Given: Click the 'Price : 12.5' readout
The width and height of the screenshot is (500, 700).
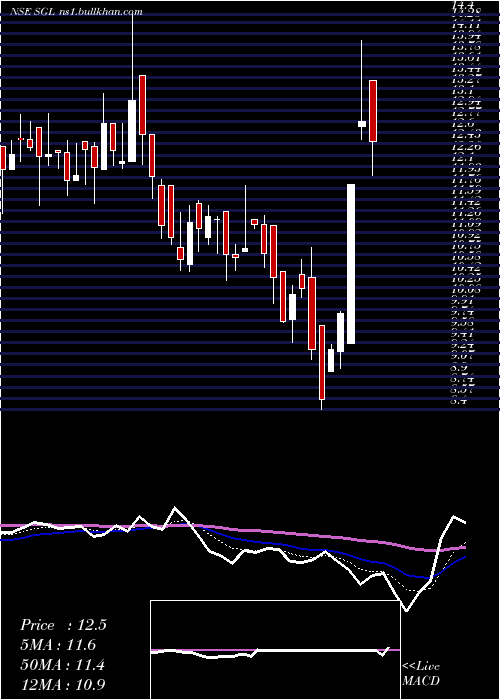Looking at the screenshot, I should point(63,625).
